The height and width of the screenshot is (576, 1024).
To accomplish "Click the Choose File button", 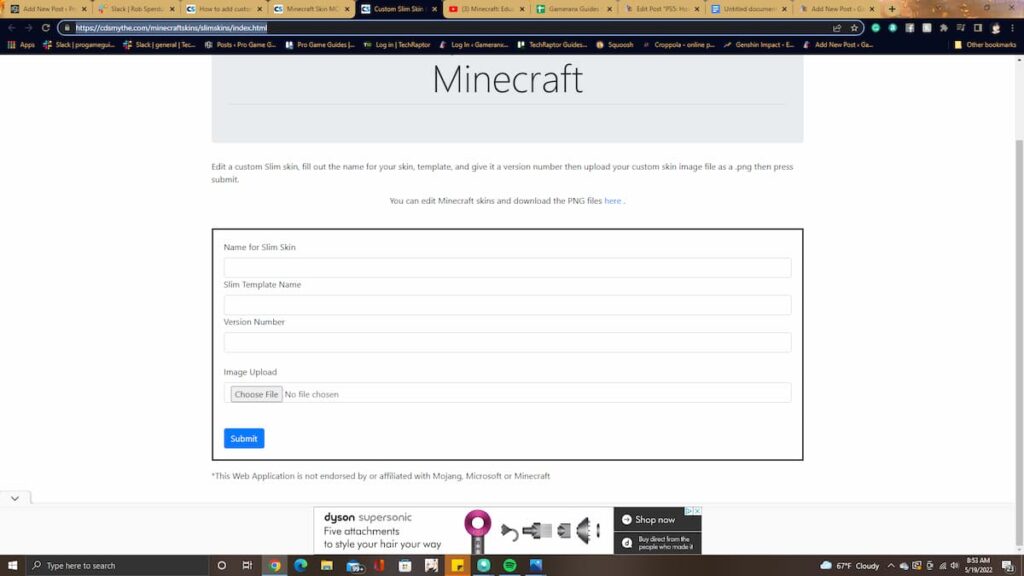I will click(x=256, y=394).
